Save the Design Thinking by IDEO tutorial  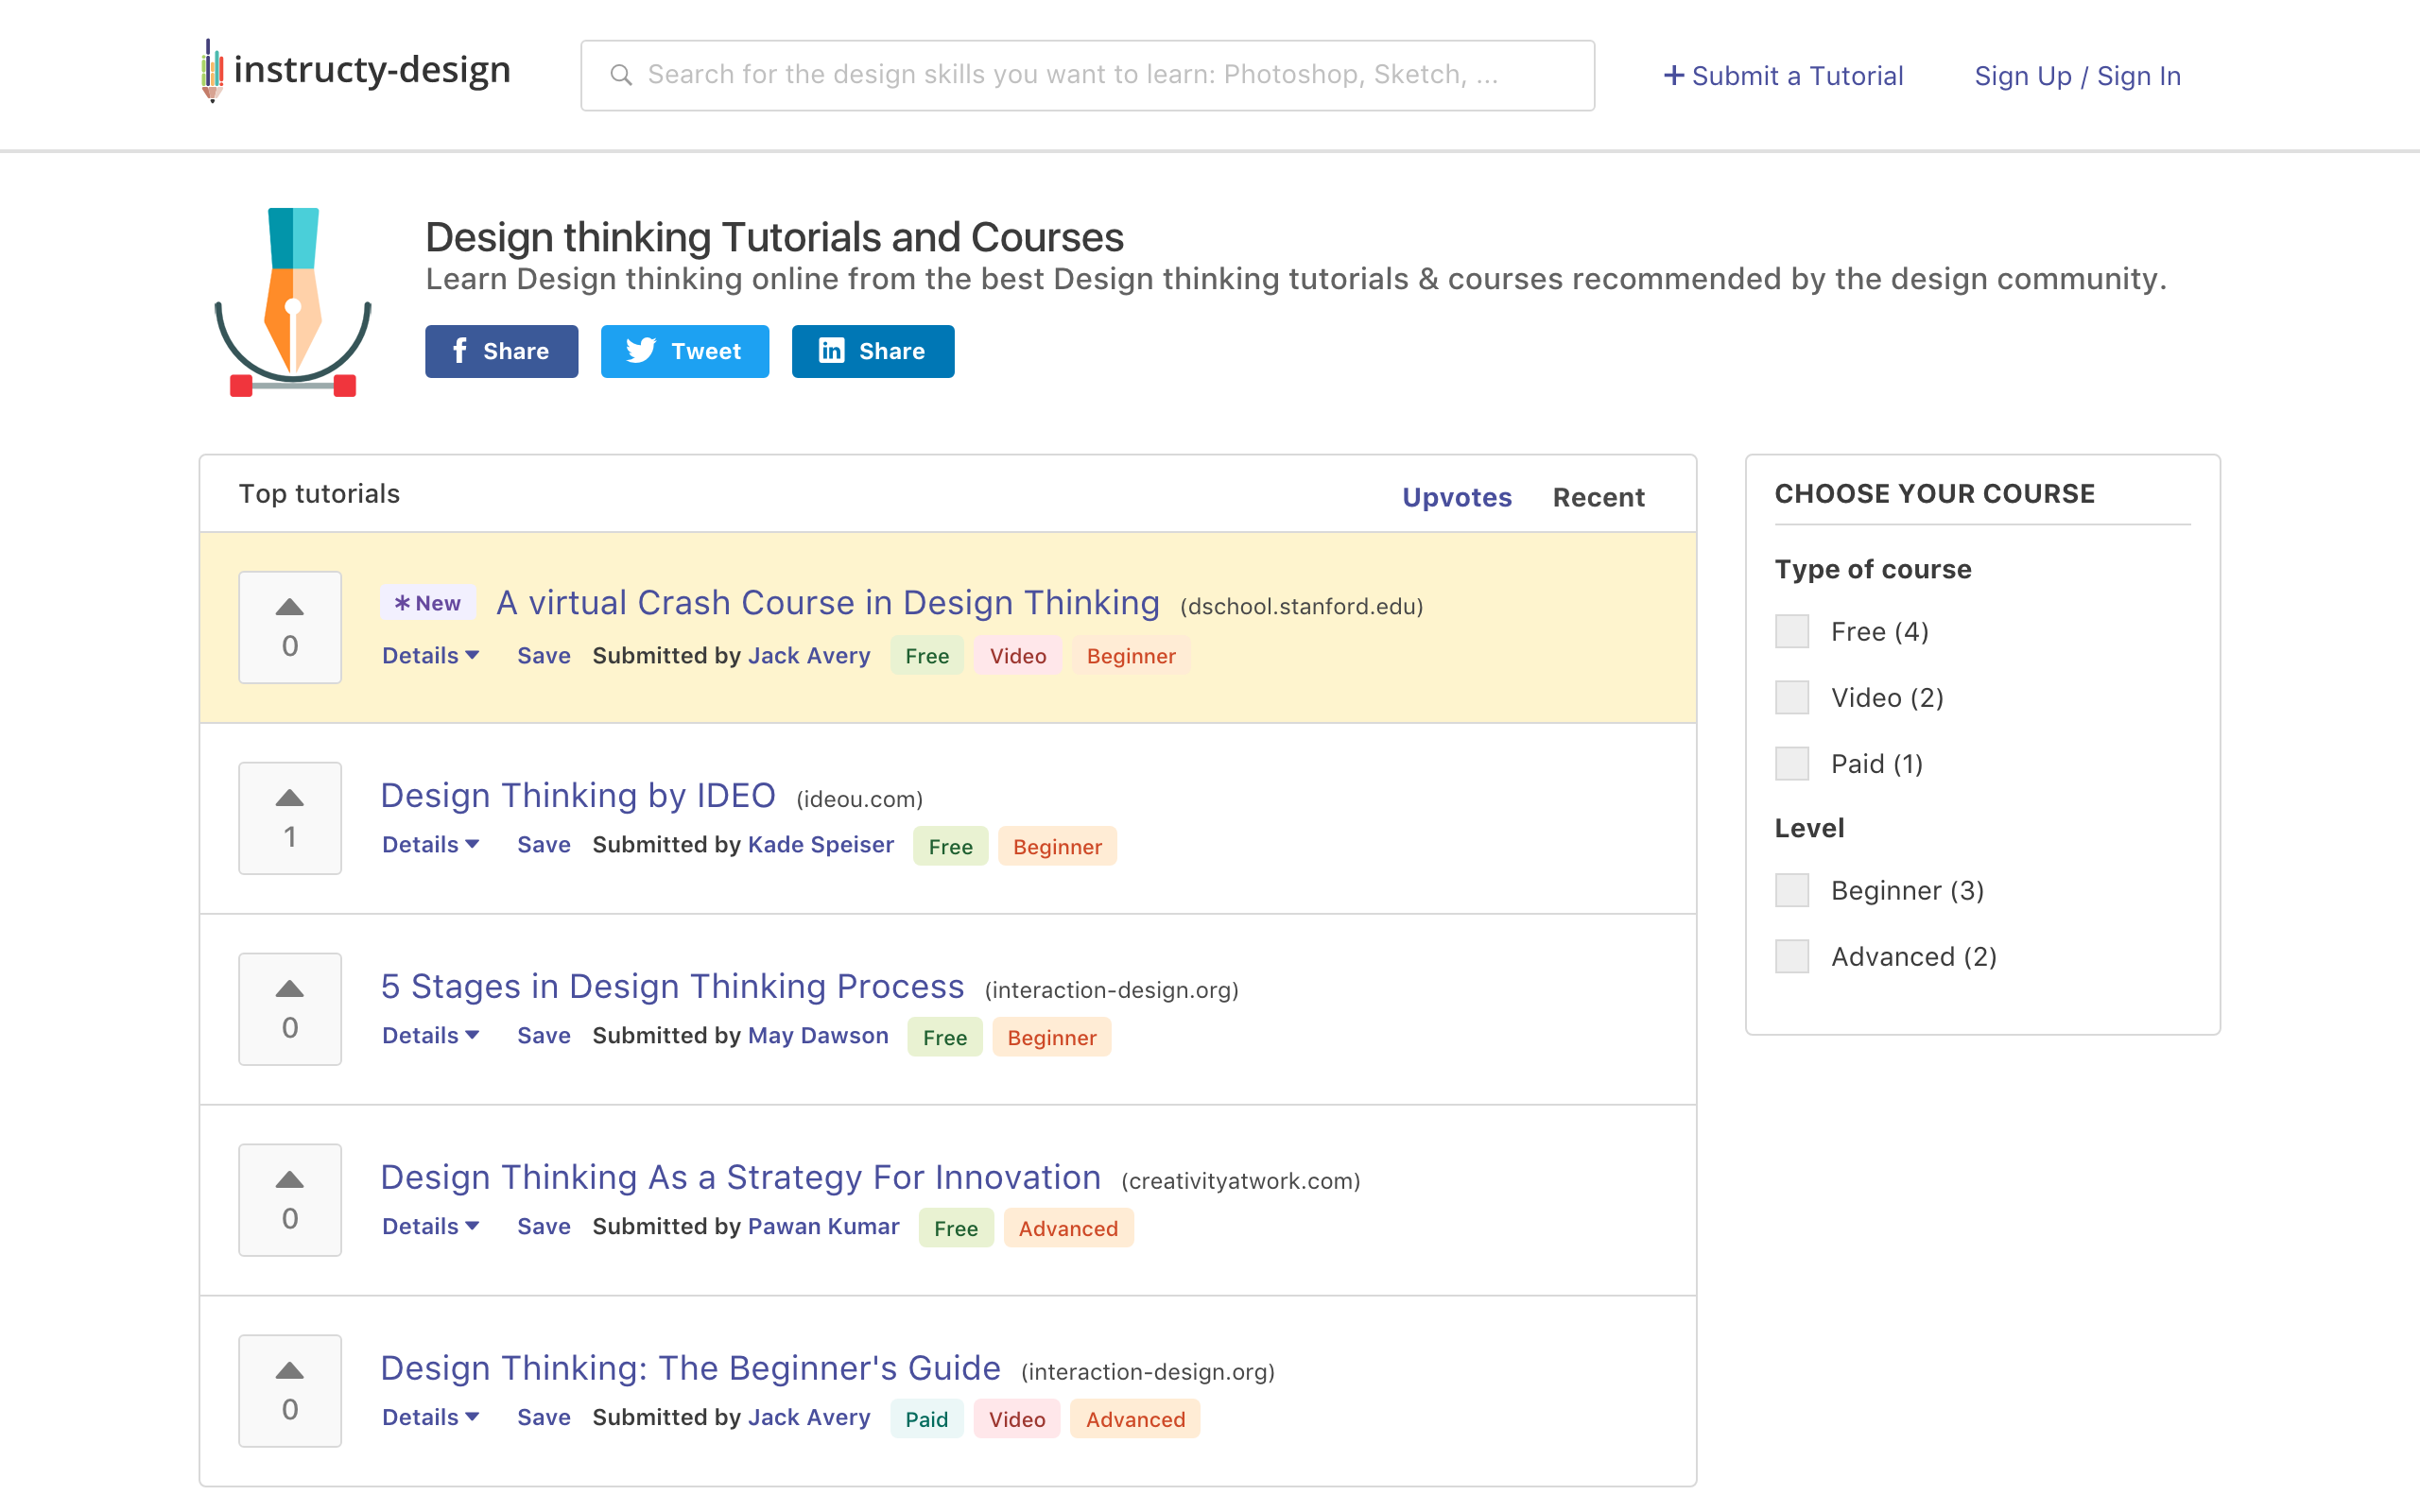tap(543, 844)
